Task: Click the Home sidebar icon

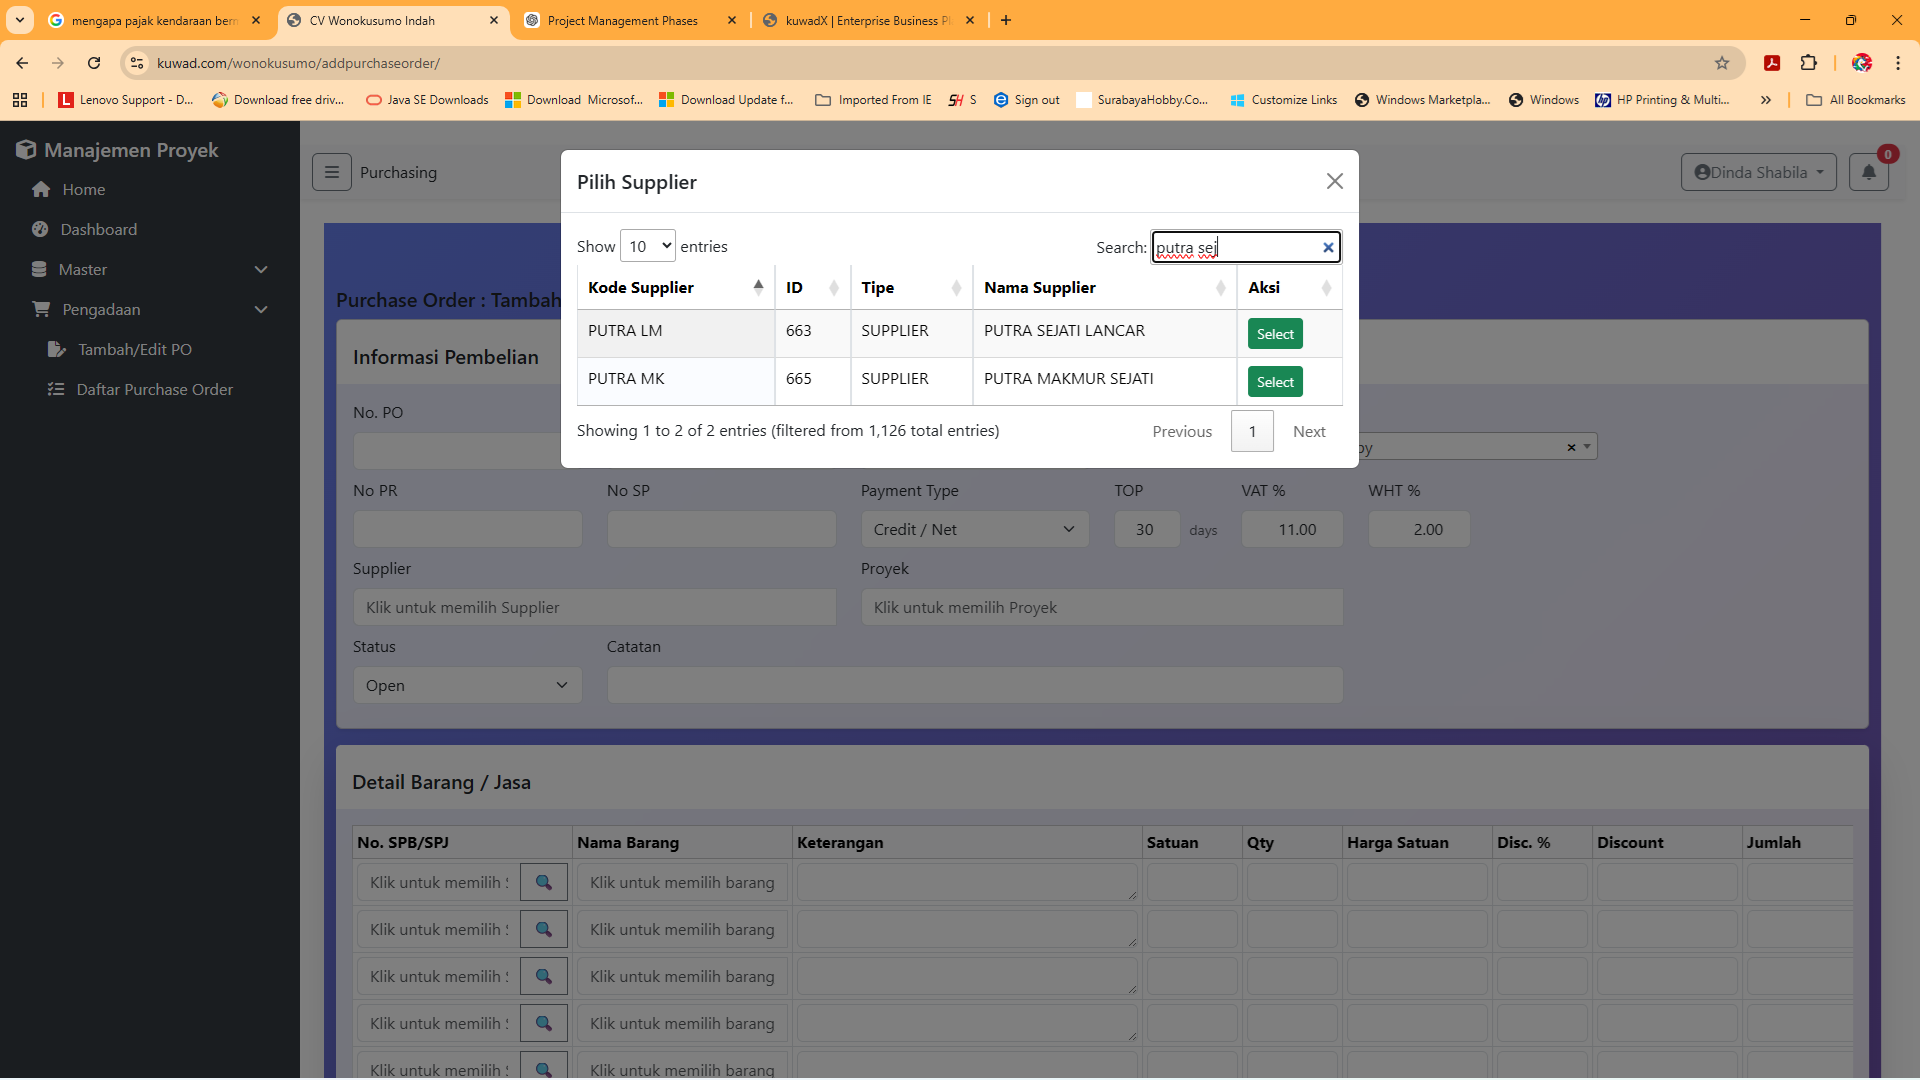Action: point(41,189)
